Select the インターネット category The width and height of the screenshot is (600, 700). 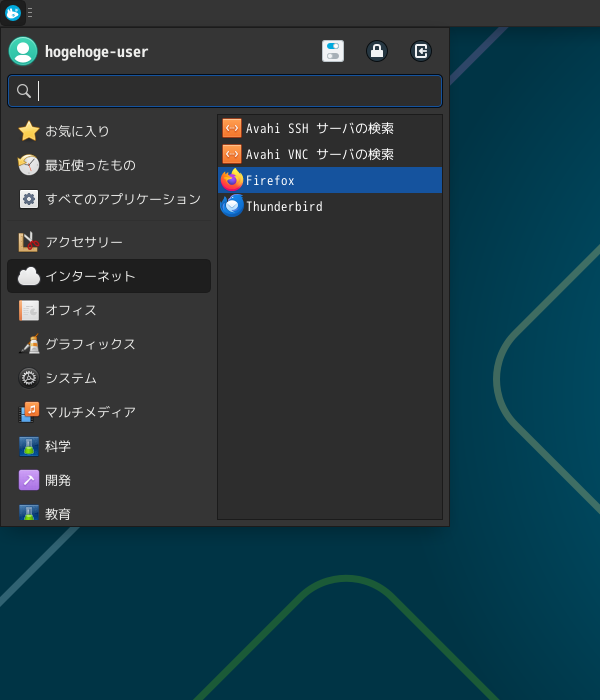point(109,276)
